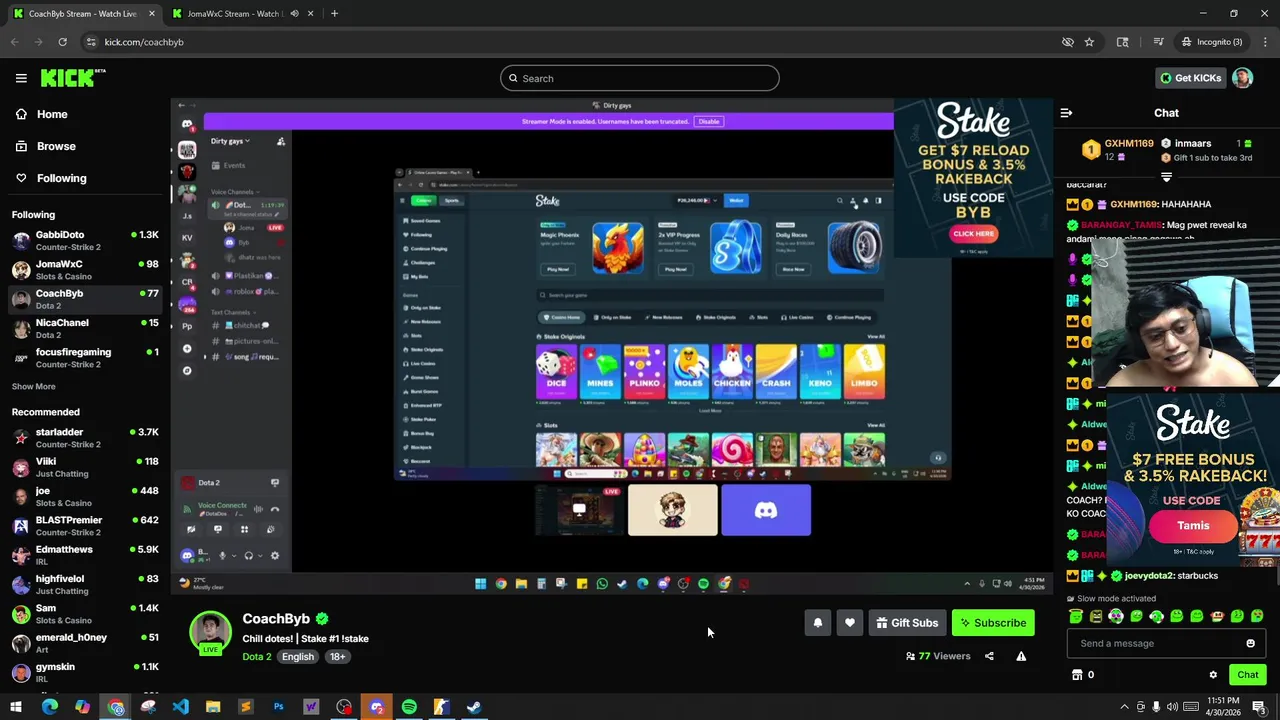The width and height of the screenshot is (1280, 720).
Task: Bookmark this page star icon
Action: pyautogui.click(x=1089, y=42)
